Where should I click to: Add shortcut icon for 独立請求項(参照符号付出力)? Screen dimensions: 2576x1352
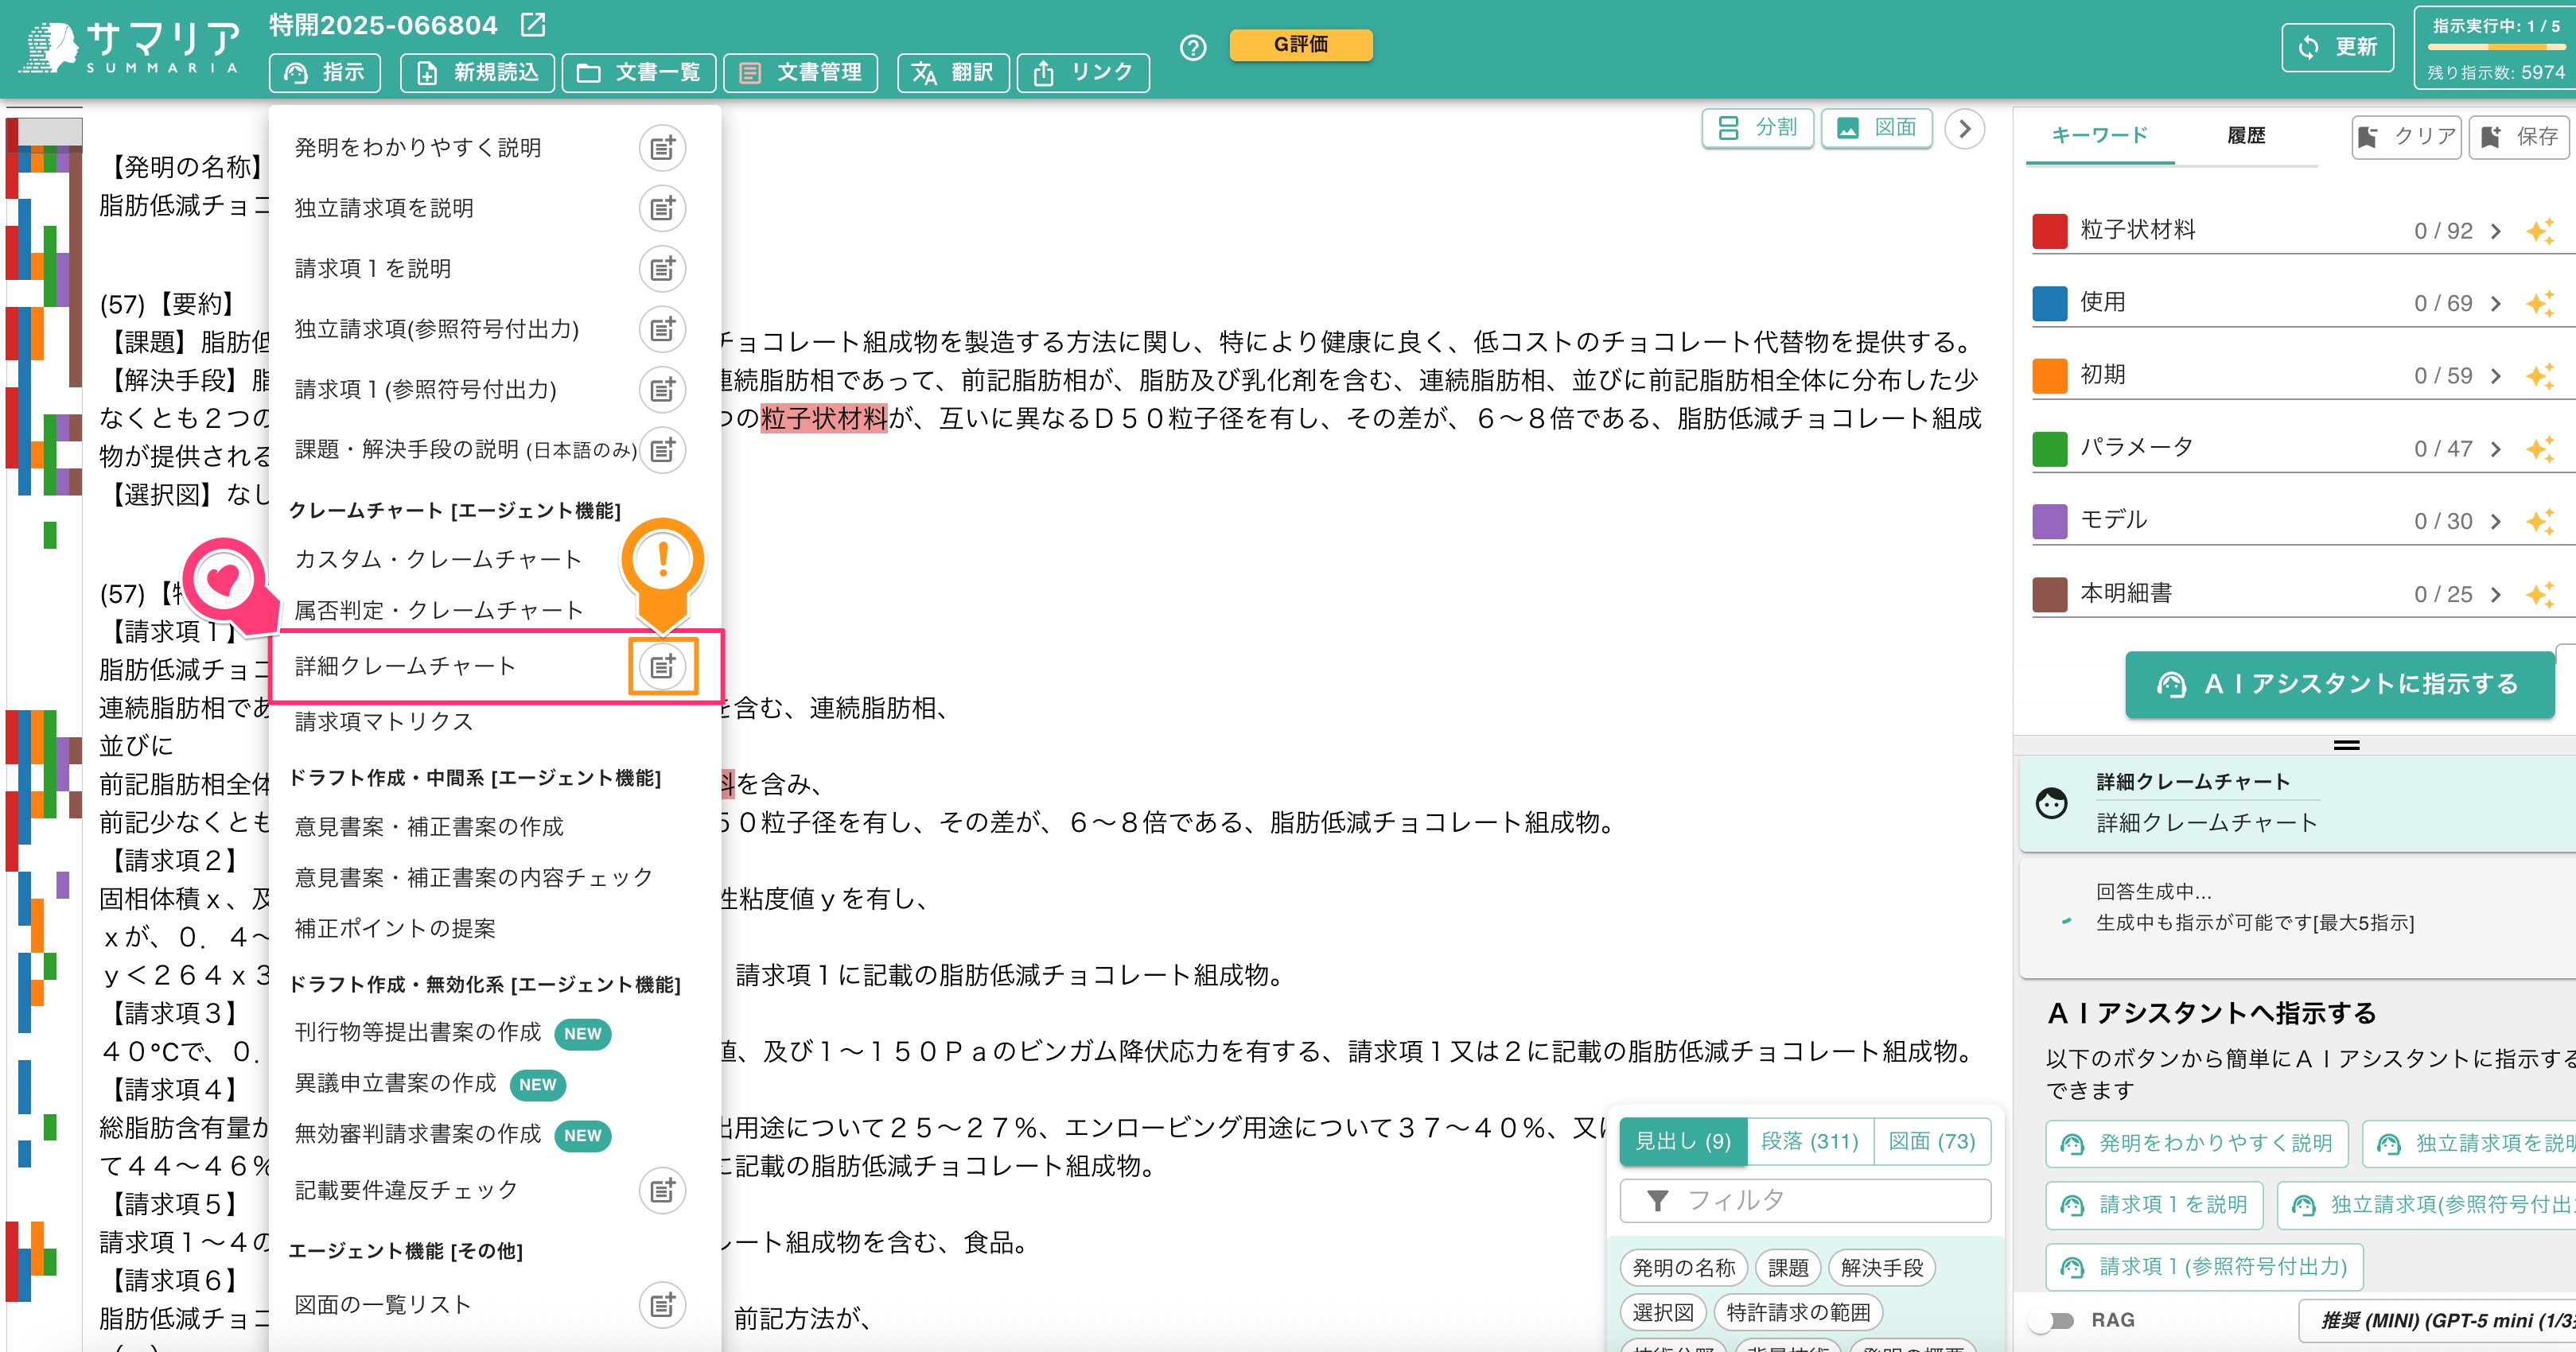tap(662, 329)
